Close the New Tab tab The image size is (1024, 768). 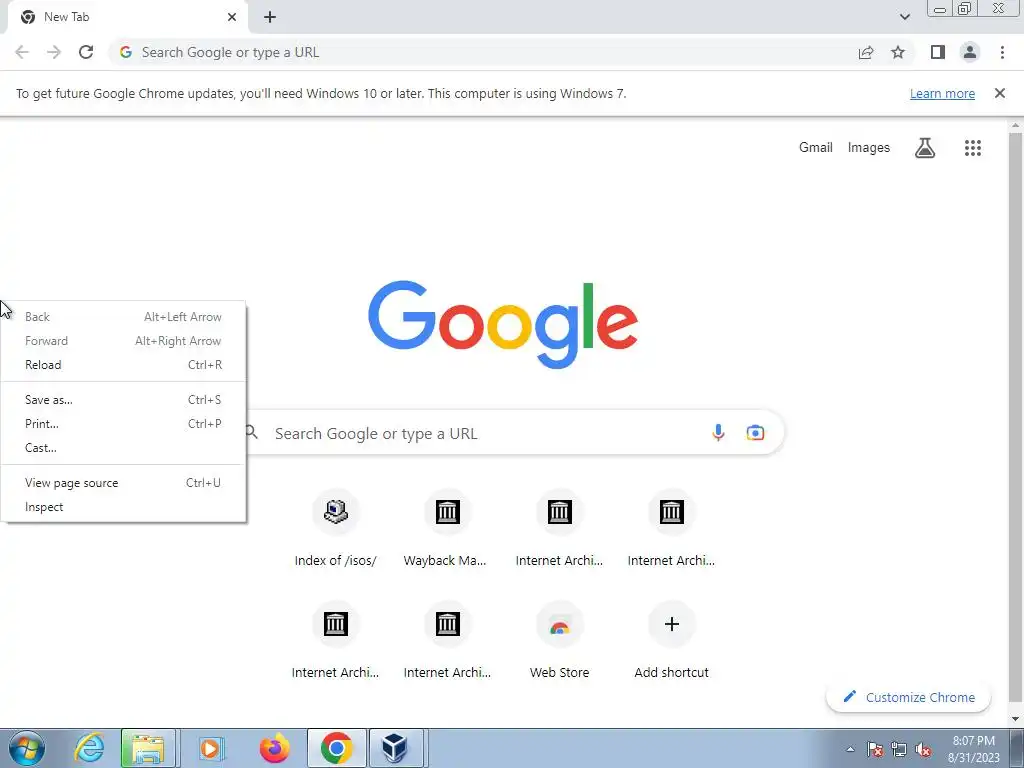click(232, 17)
